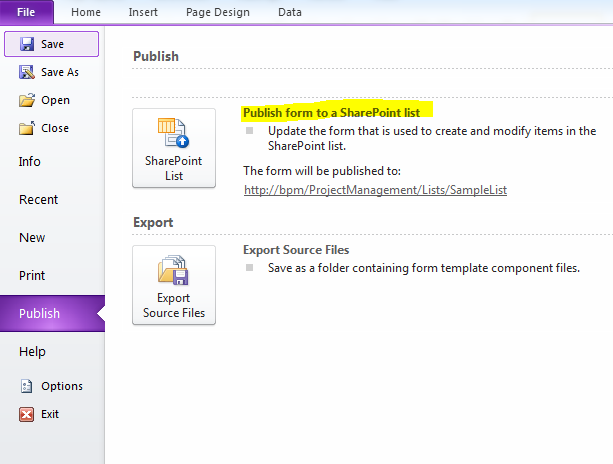Click the red Exit icon
This screenshot has width=613, height=464.
pos(27,414)
